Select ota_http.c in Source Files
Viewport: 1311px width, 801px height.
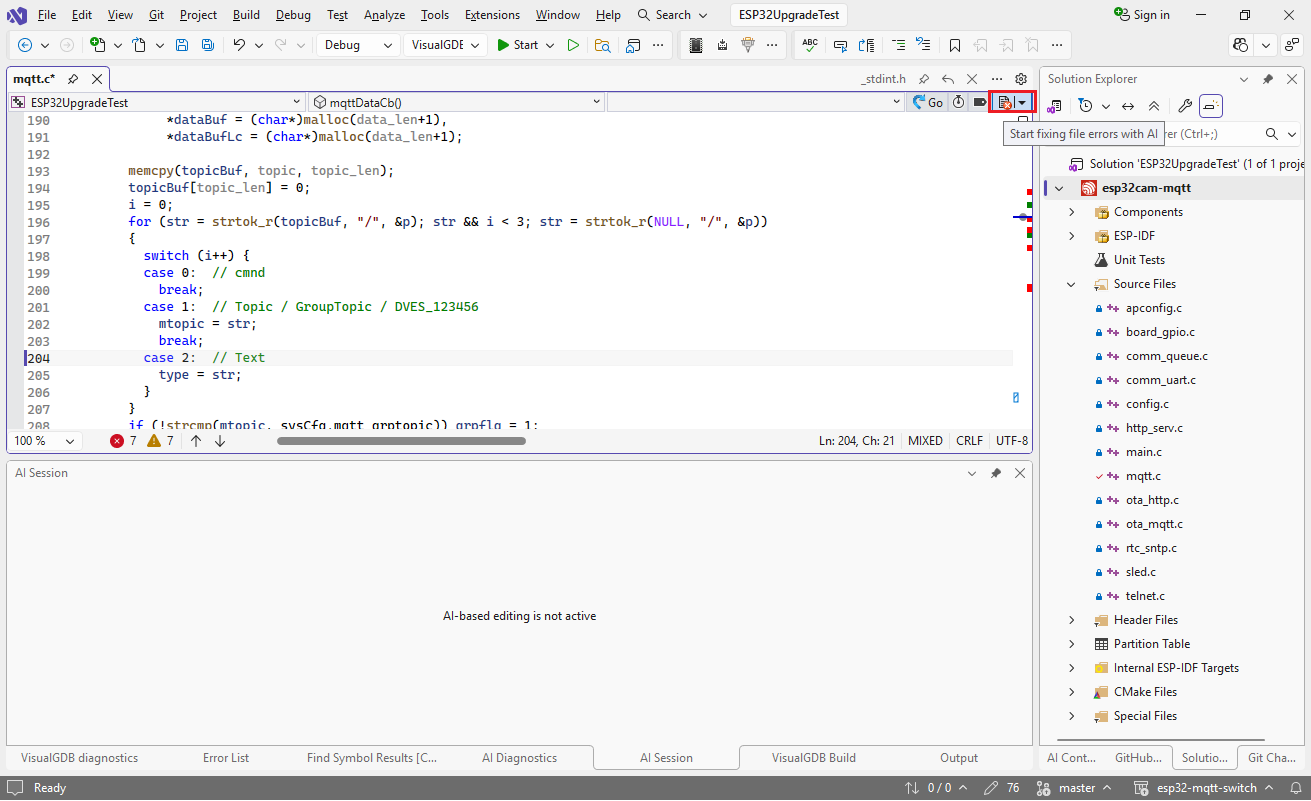[x=1152, y=500]
